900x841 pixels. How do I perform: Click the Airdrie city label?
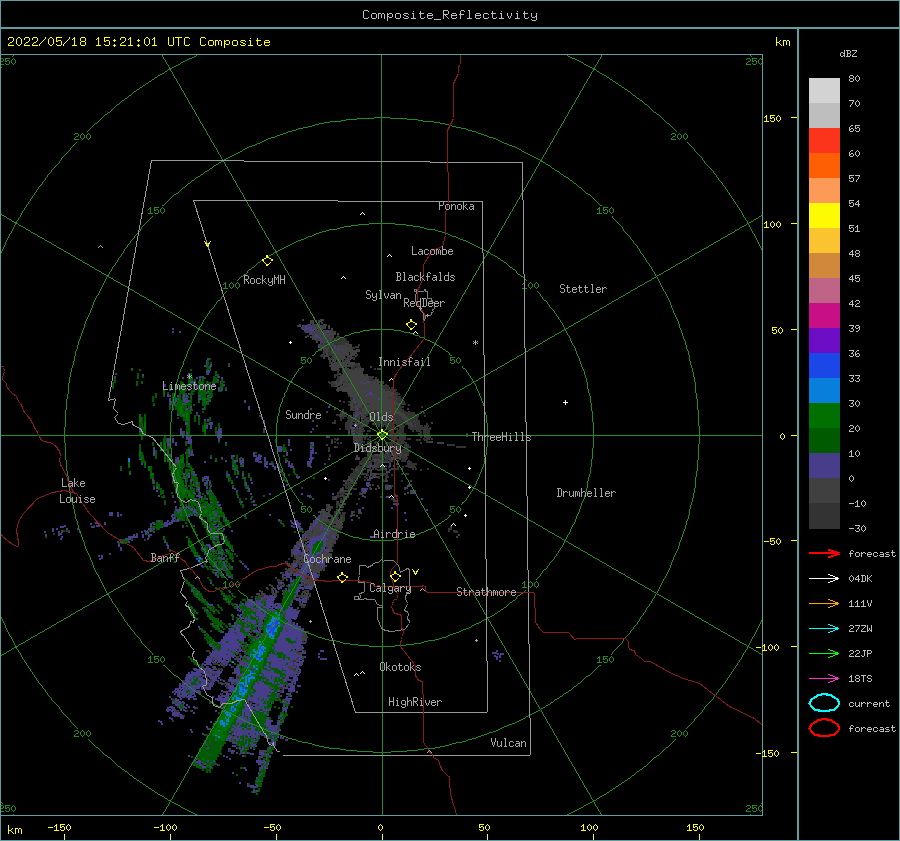[x=394, y=534]
